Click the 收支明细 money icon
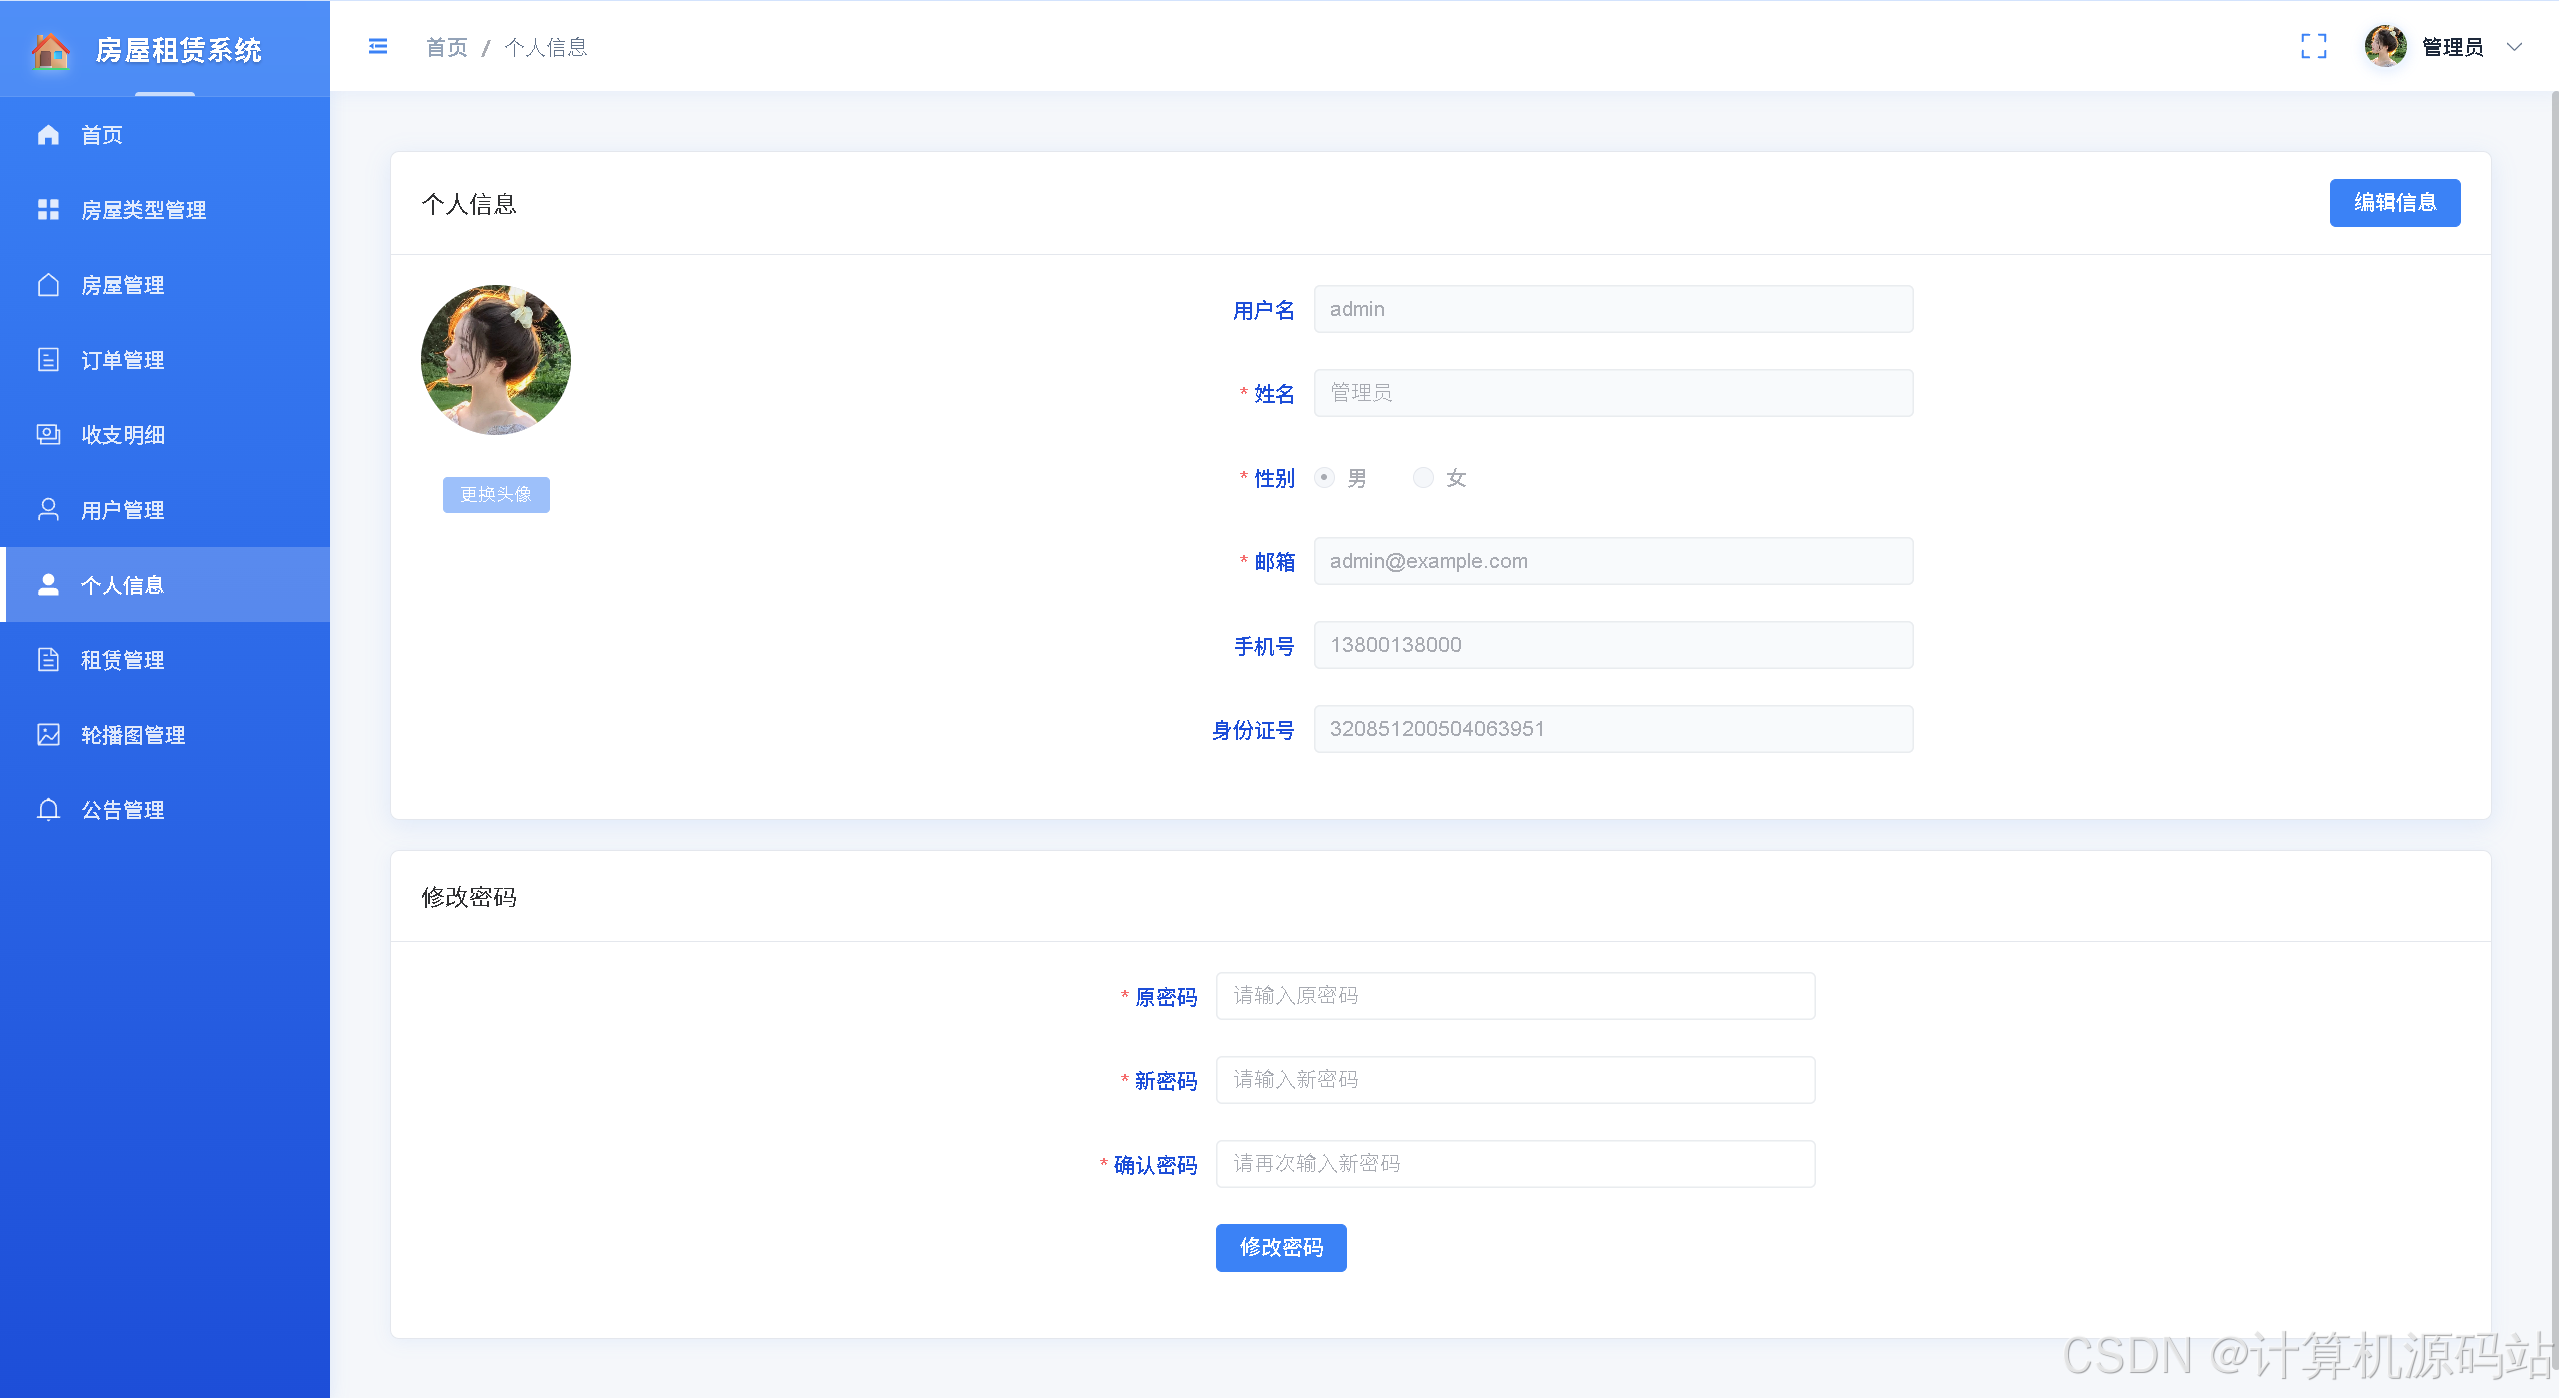The width and height of the screenshot is (2559, 1398). [48, 435]
